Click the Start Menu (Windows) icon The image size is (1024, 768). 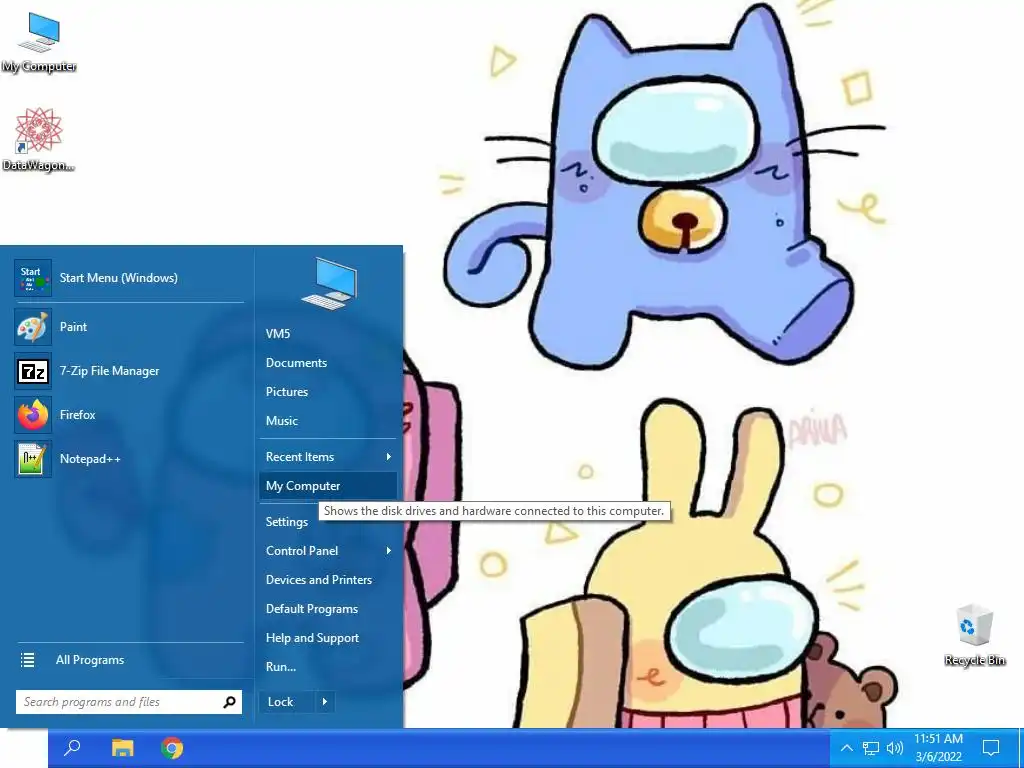[33, 278]
